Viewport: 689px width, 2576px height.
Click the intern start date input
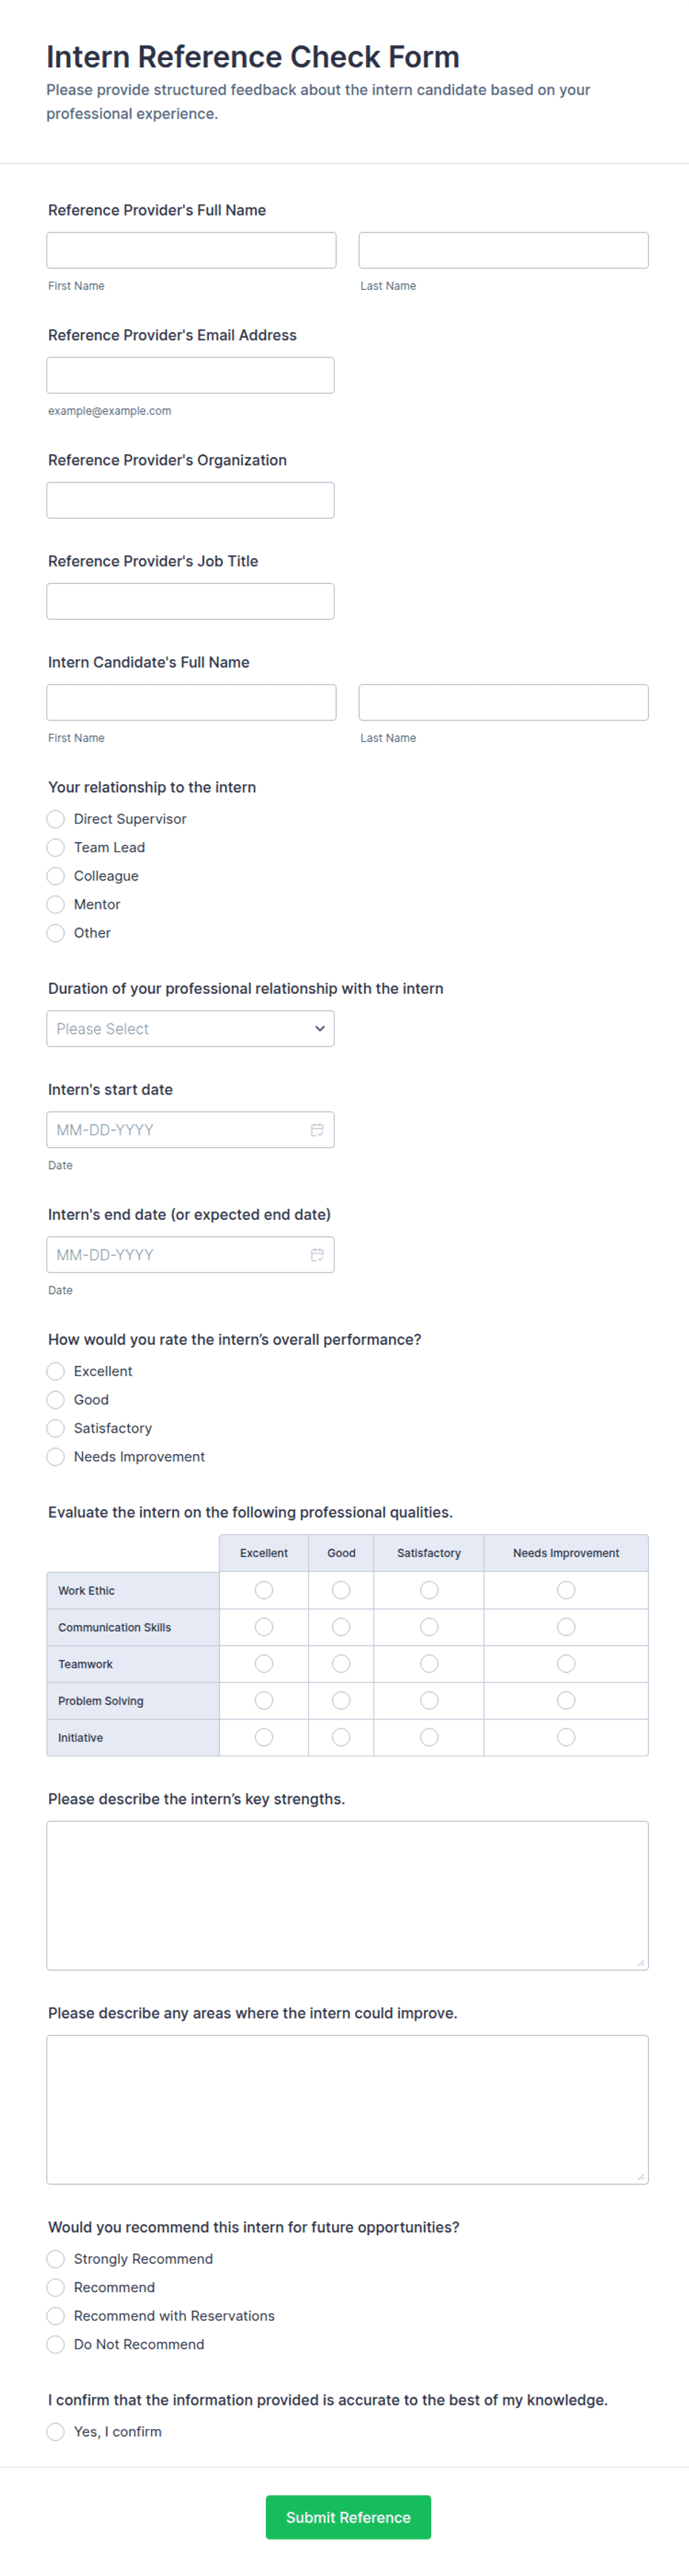[175, 1130]
